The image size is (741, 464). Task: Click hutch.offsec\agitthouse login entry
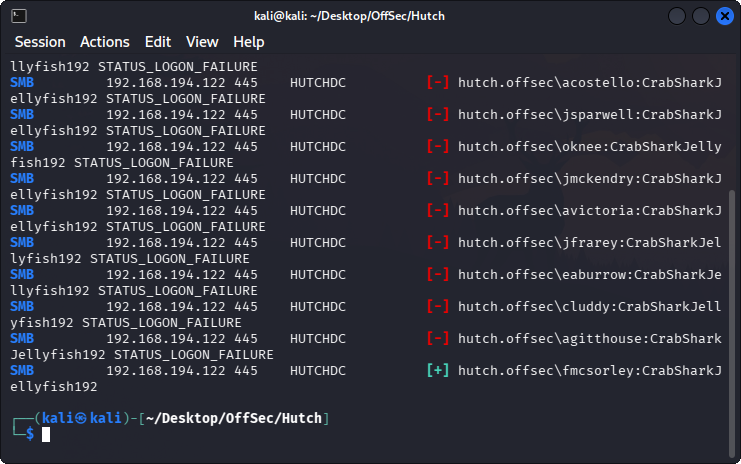(590, 339)
